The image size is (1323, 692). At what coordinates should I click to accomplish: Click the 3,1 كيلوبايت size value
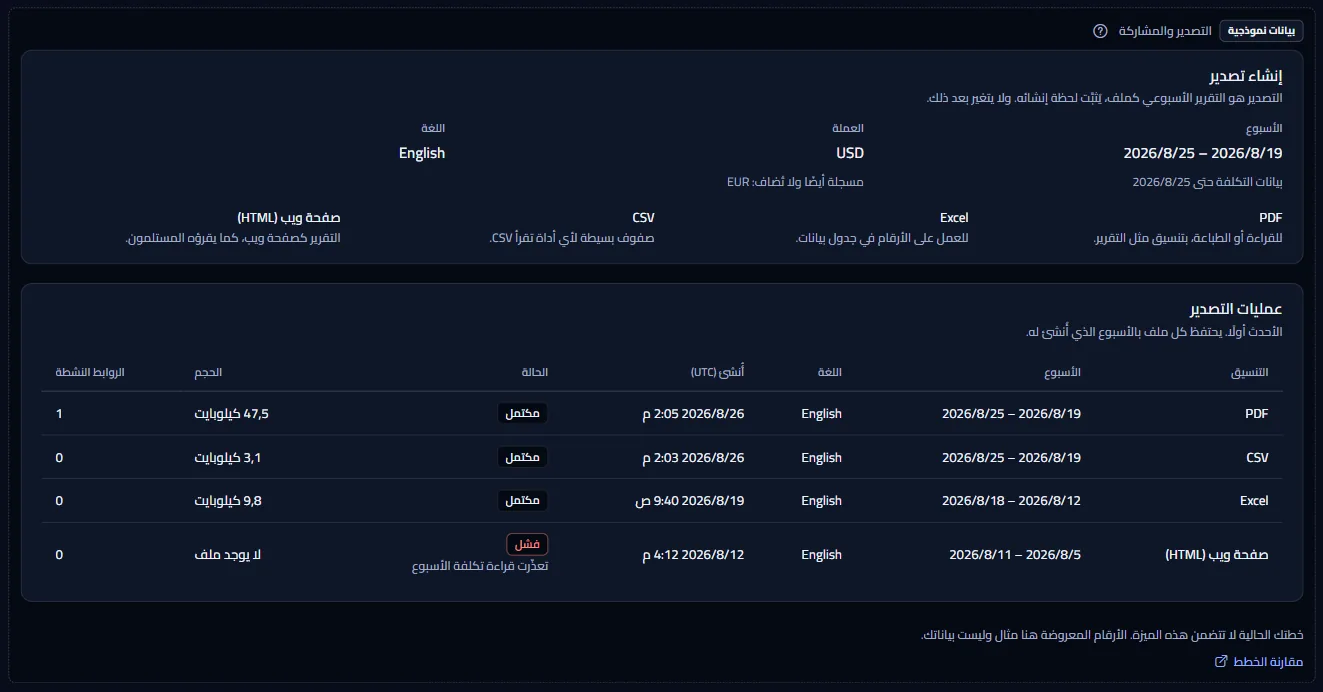tap(228, 458)
